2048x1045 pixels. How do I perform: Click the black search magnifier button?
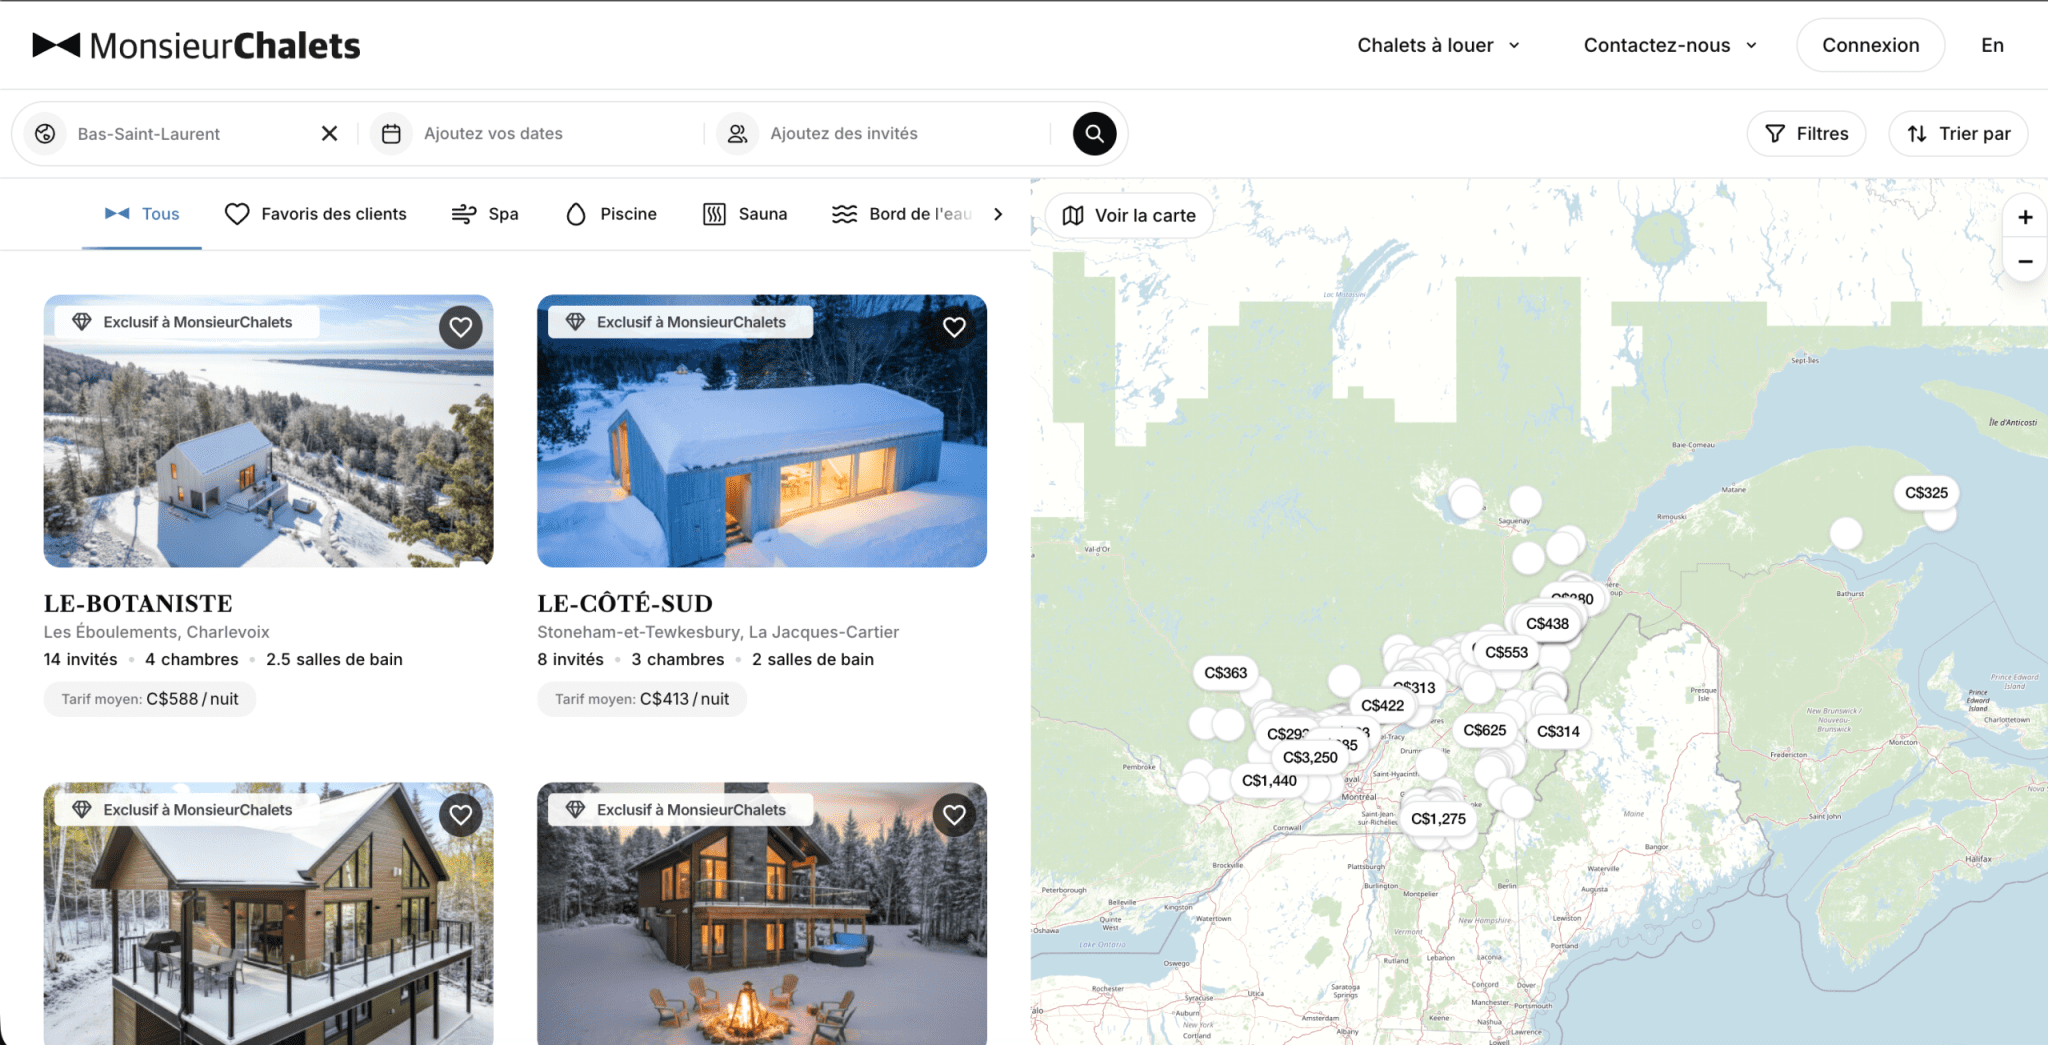coord(1094,134)
